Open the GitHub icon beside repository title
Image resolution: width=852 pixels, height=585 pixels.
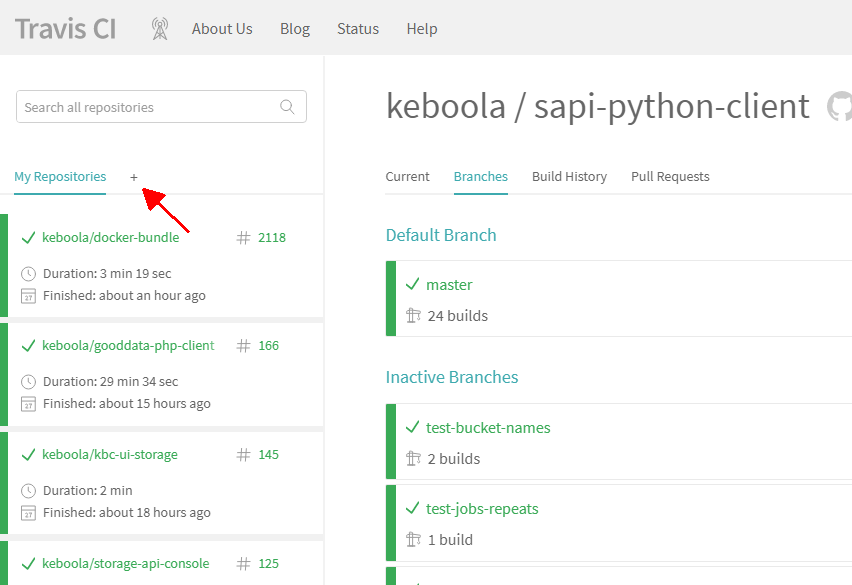[840, 106]
